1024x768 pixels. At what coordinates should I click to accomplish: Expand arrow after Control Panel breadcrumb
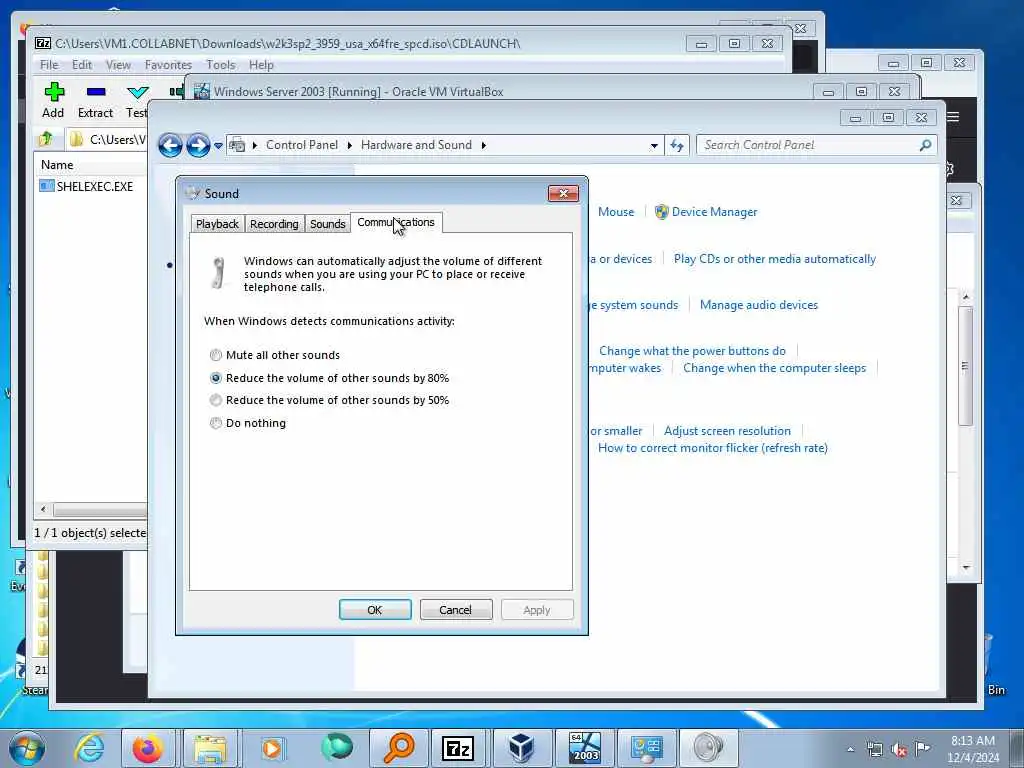[x=349, y=146]
